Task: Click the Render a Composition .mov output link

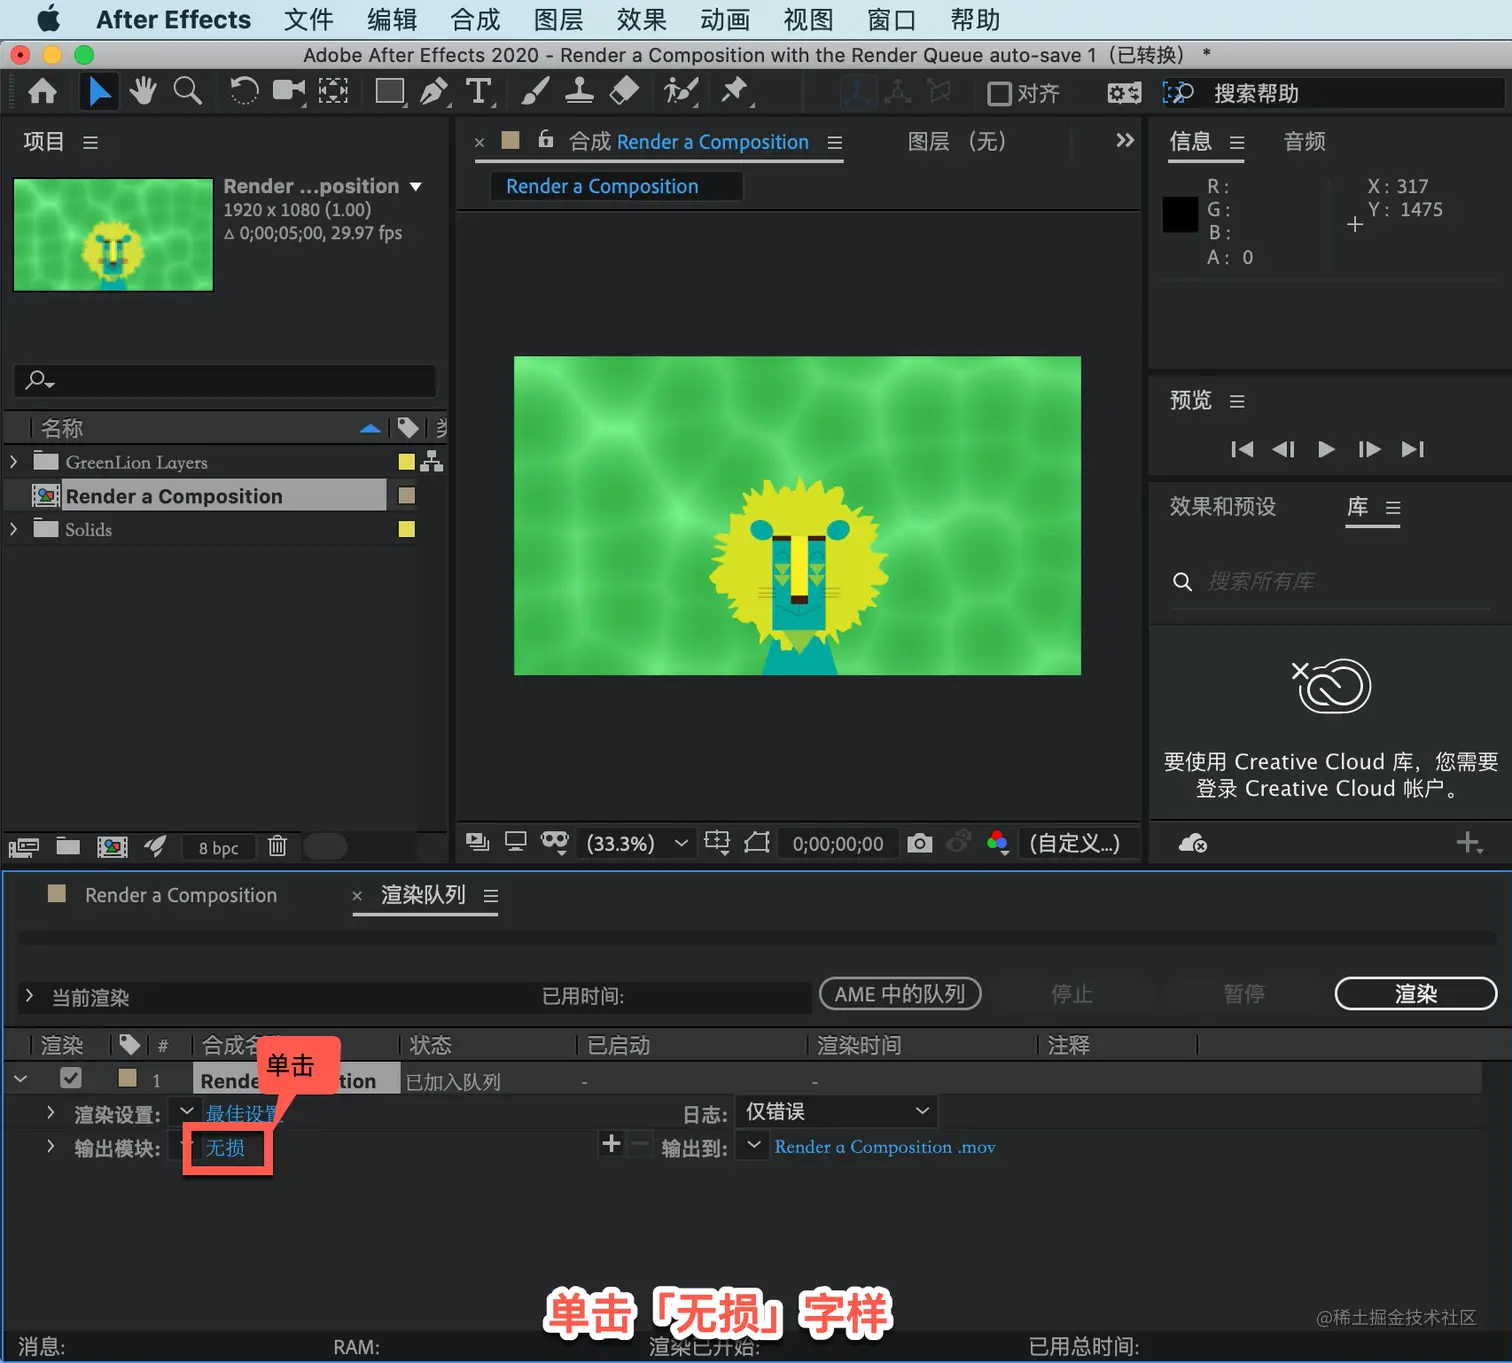Action: point(885,1147)
